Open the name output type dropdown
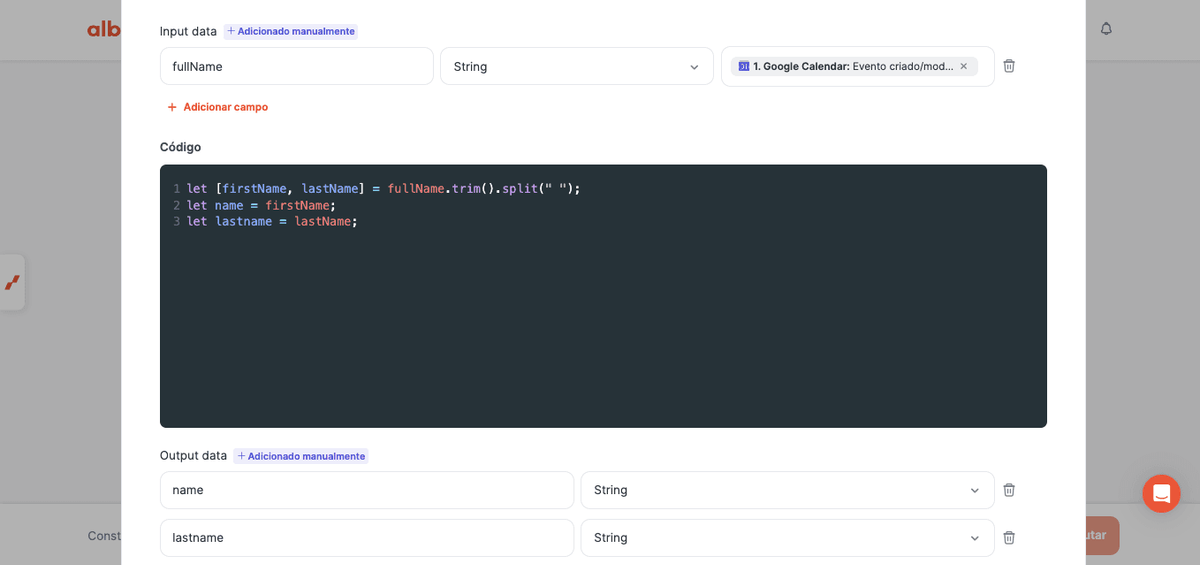Viewport: 1200px width, 565px height. [787, 490]
